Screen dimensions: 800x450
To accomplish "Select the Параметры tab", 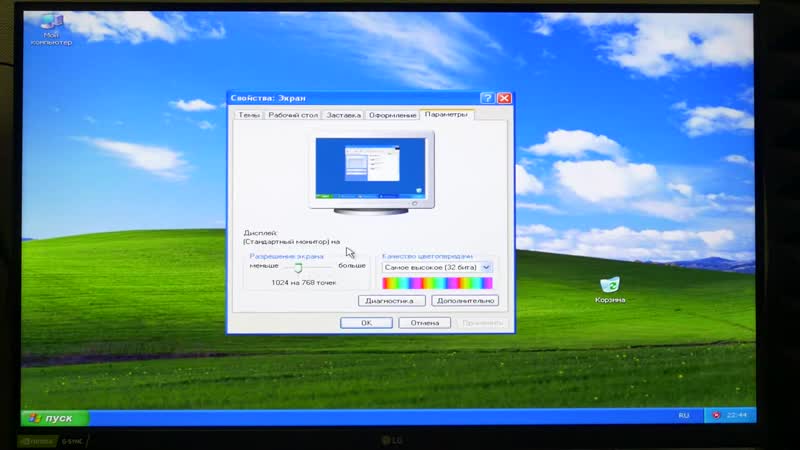I will coord(446,114).
